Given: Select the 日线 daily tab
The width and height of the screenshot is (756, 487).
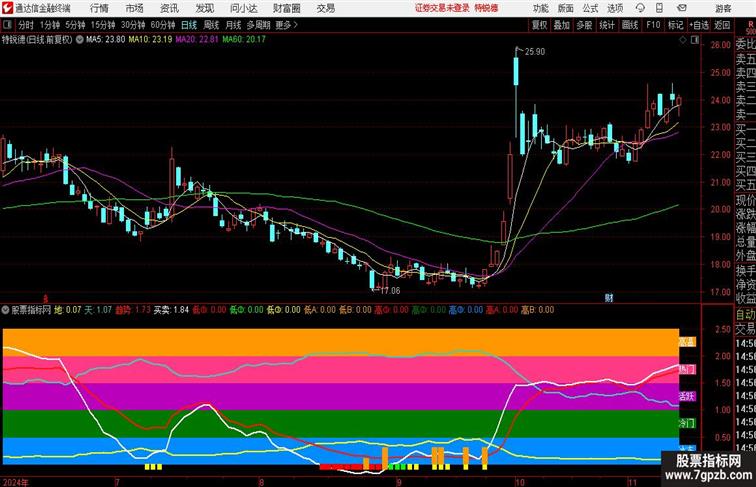Looking at the screenshot, I should (189, 25).
